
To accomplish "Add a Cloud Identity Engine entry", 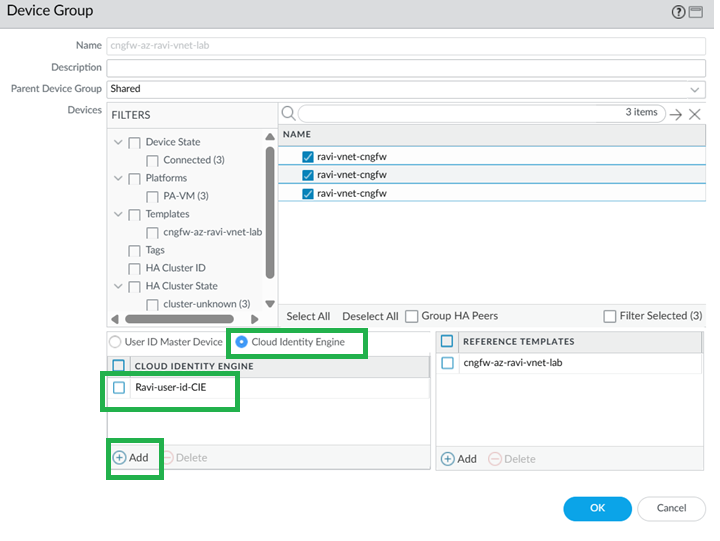I will pyautogui.click(x=131, y=457).
